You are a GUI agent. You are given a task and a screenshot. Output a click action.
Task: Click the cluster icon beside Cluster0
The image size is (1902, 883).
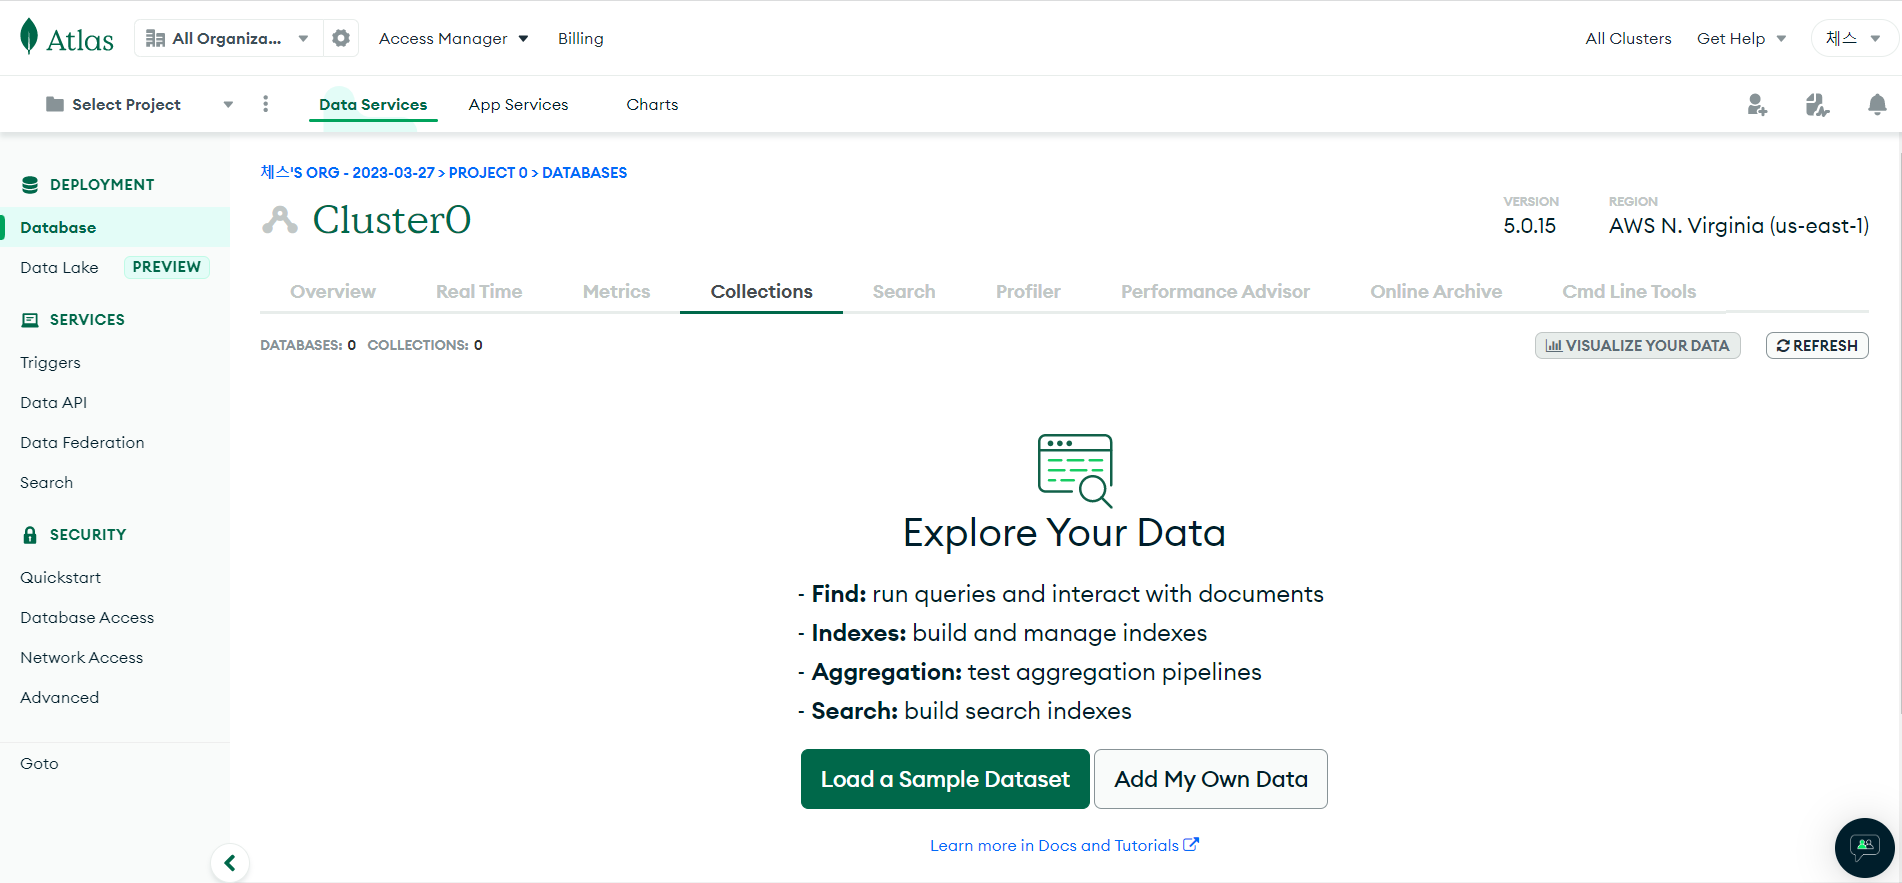[x=280, y=219]
